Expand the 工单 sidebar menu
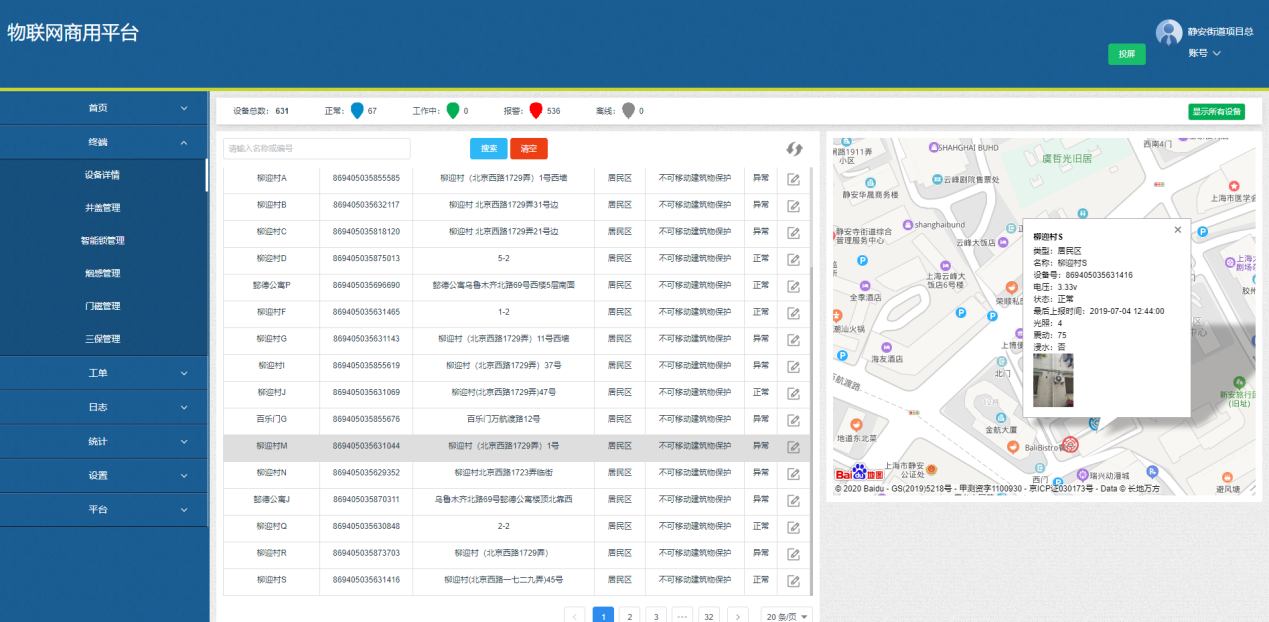1269x622 pixels. [104, 373]
